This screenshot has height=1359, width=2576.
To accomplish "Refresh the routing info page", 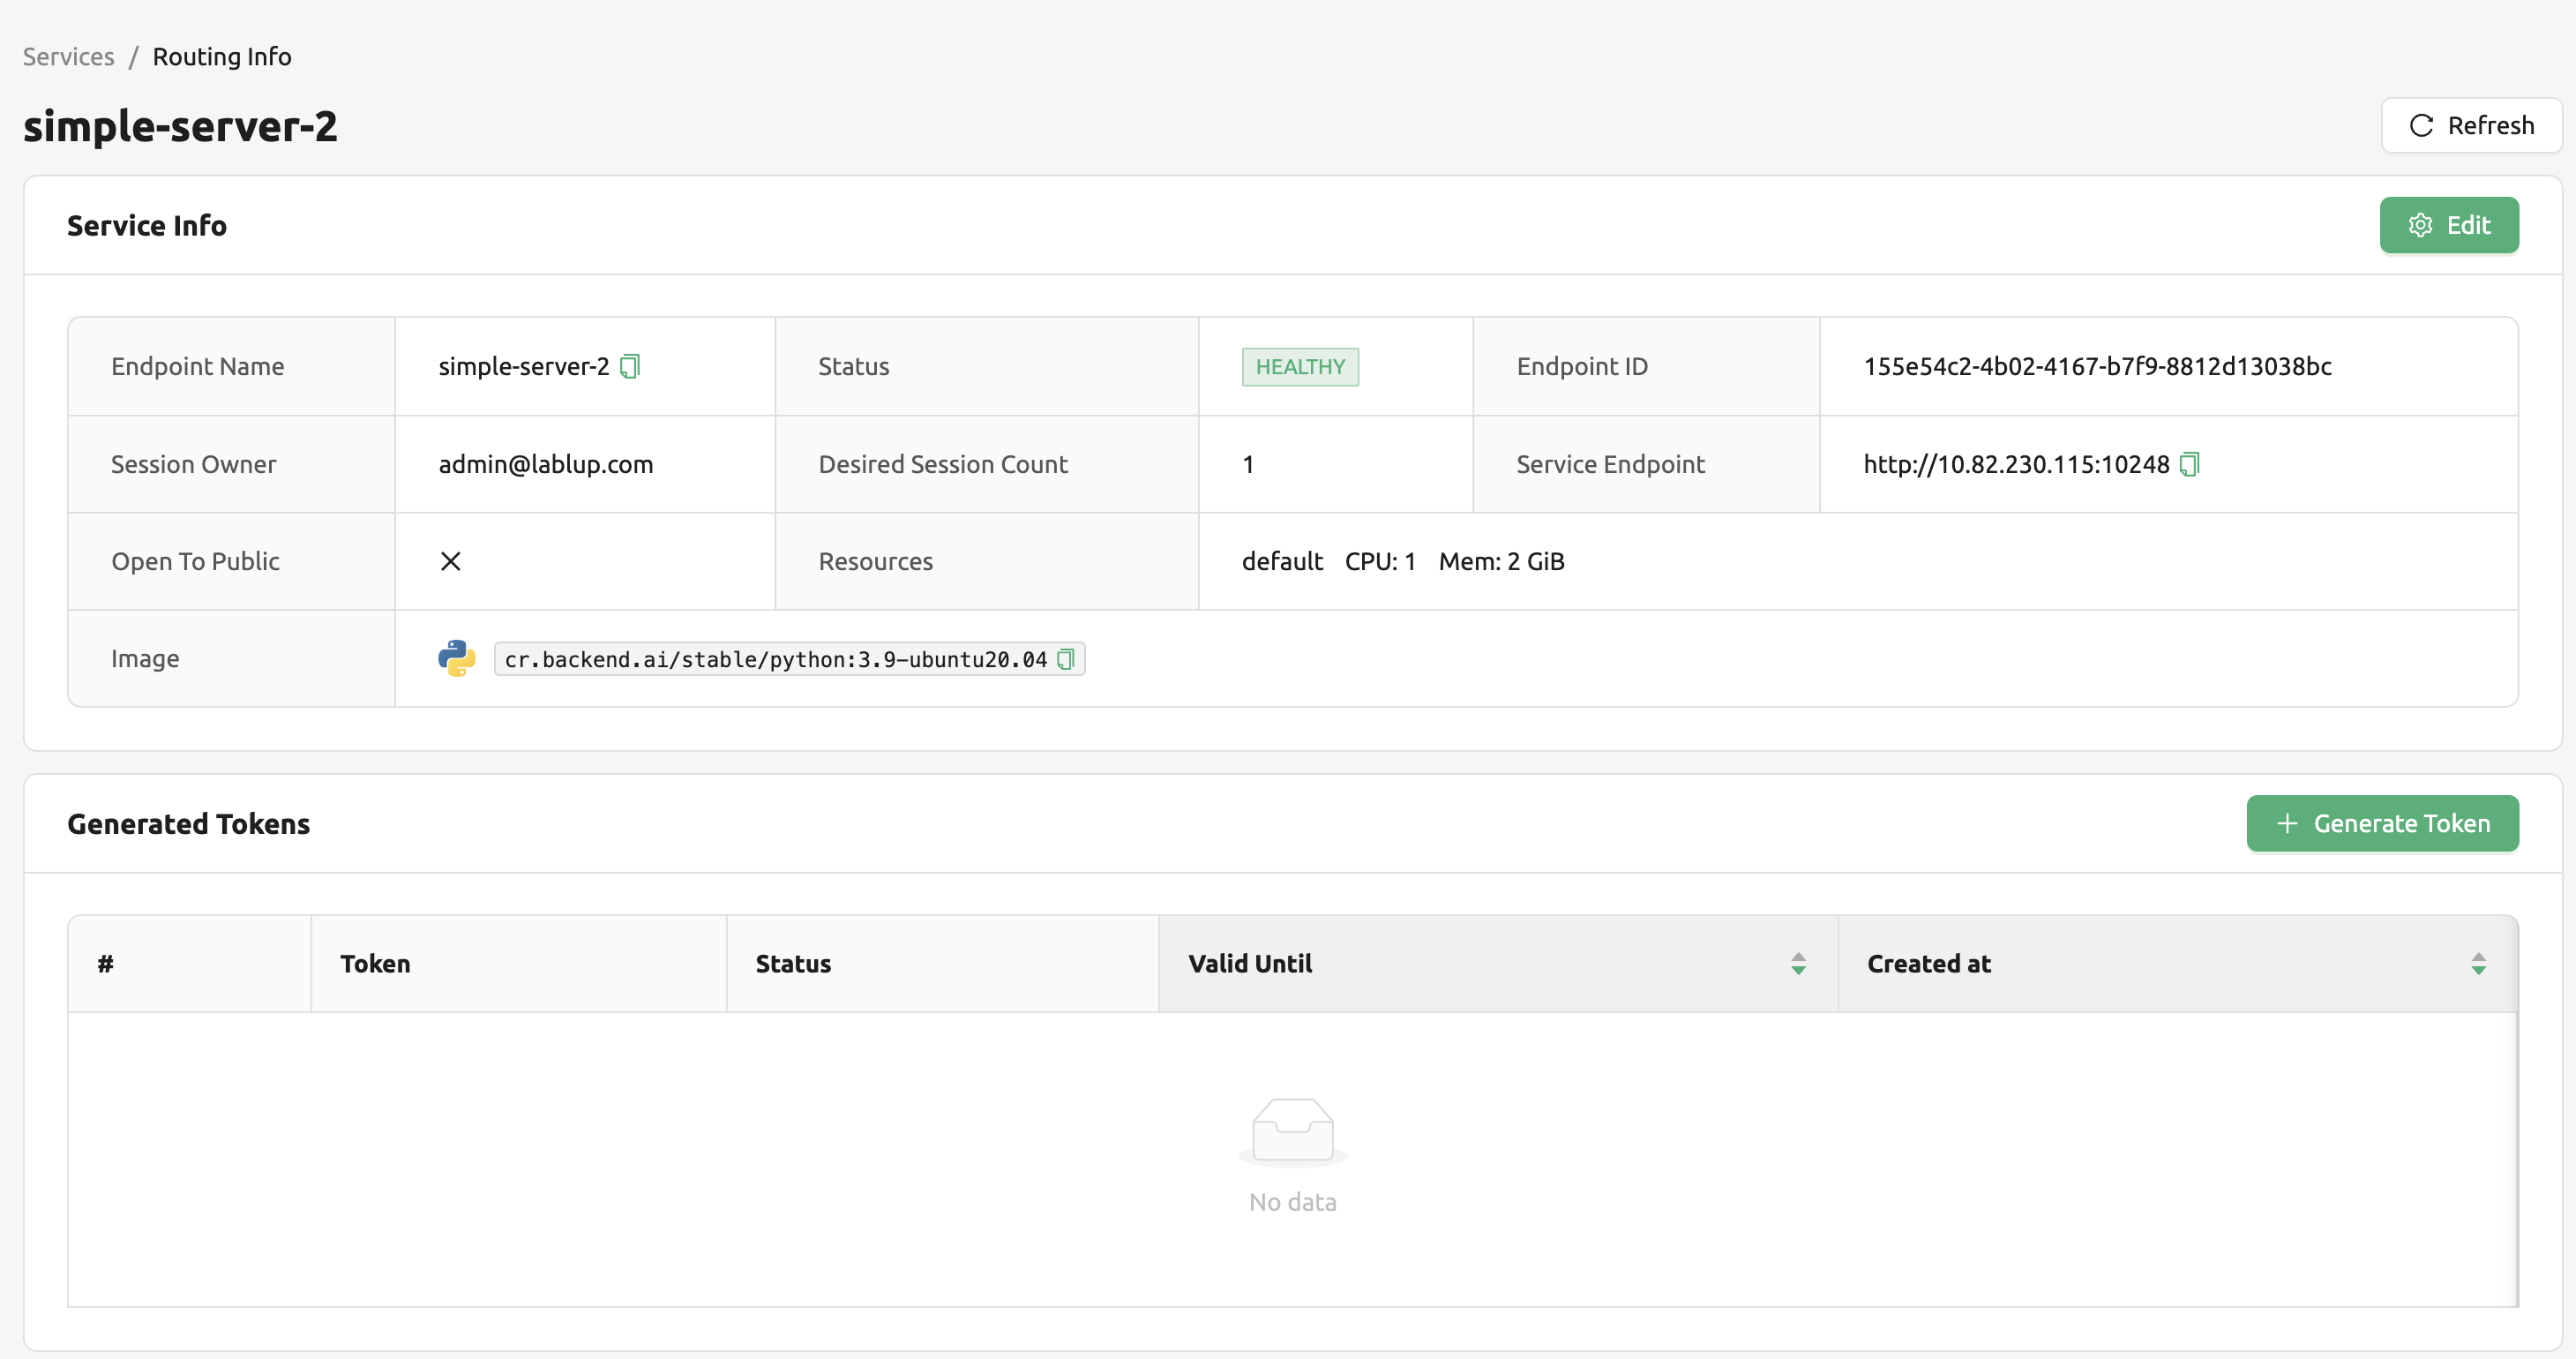I will point(2471,126).
